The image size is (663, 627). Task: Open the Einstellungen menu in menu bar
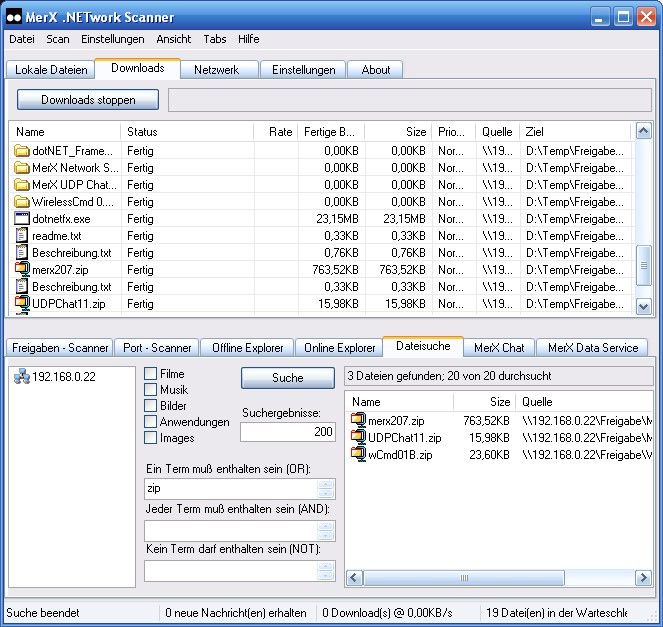point(113,39)
